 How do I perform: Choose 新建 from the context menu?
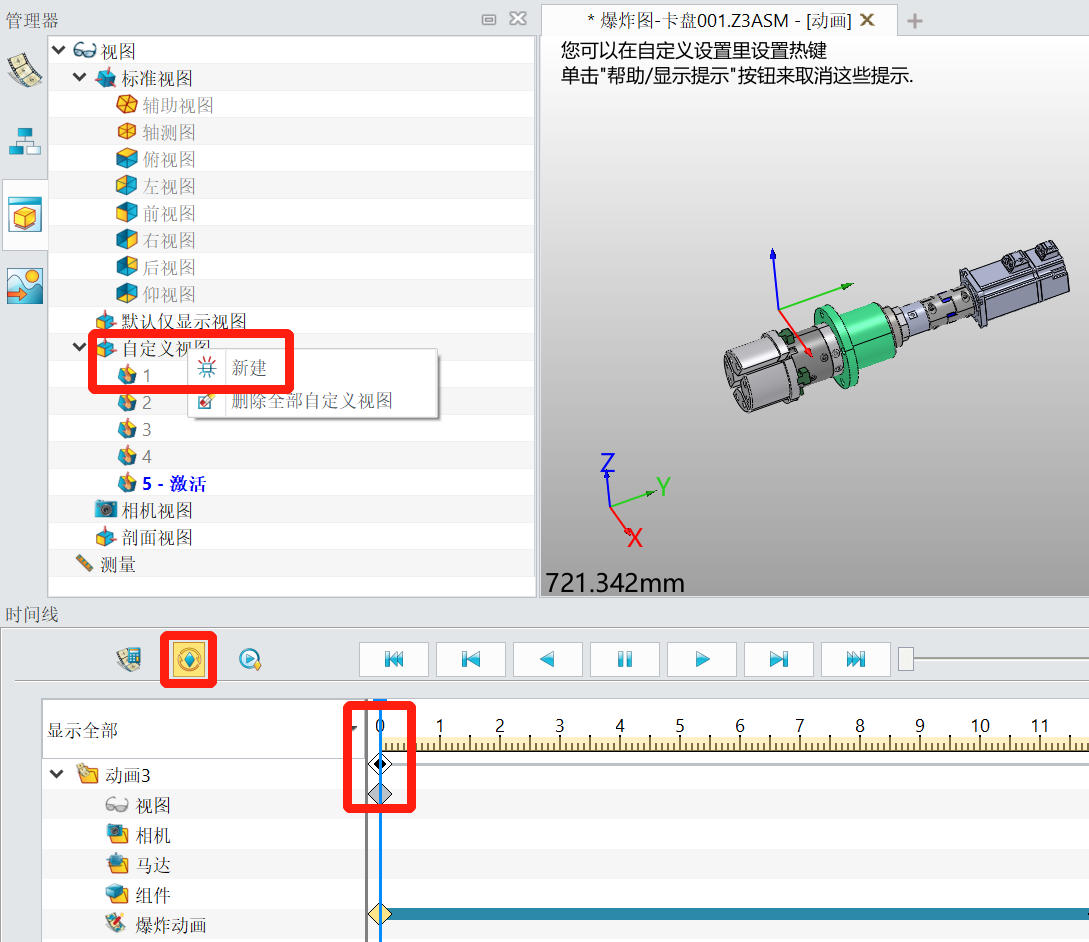click(249, 368)
